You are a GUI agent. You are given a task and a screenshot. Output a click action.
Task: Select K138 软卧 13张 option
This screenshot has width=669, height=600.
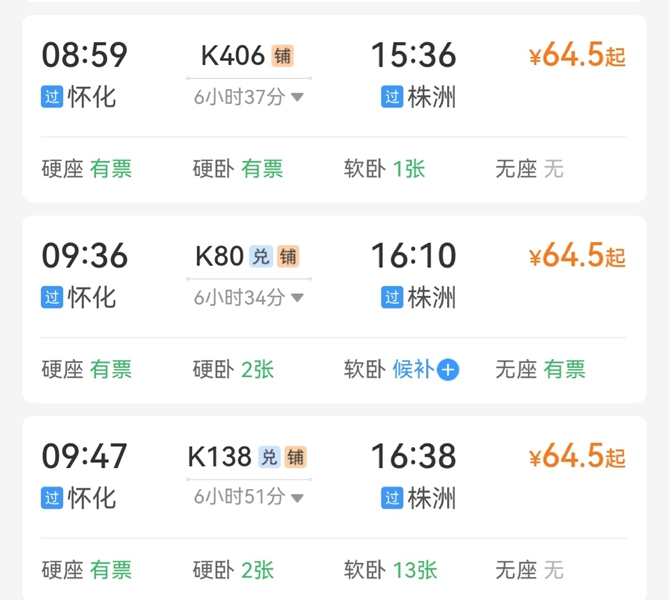point(391,569)
